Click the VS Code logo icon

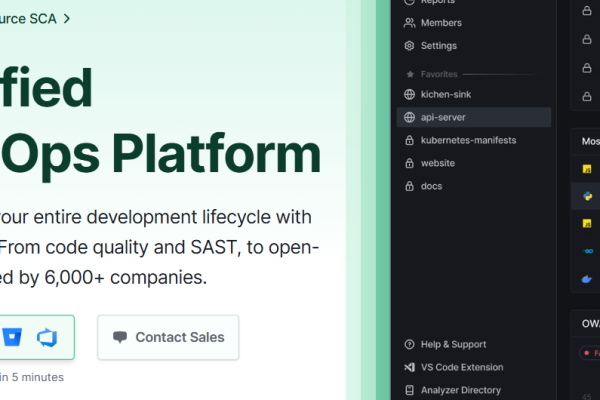(409, 367)
